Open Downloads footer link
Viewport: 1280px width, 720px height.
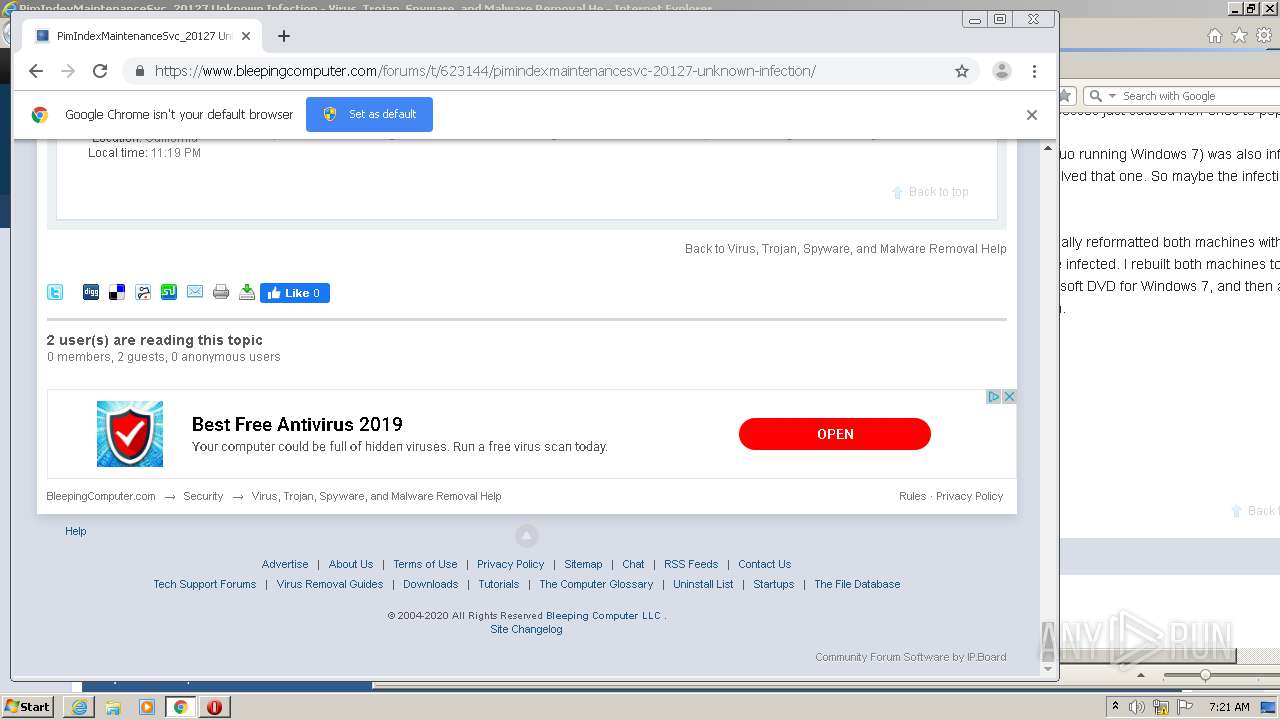coord(431,584)
